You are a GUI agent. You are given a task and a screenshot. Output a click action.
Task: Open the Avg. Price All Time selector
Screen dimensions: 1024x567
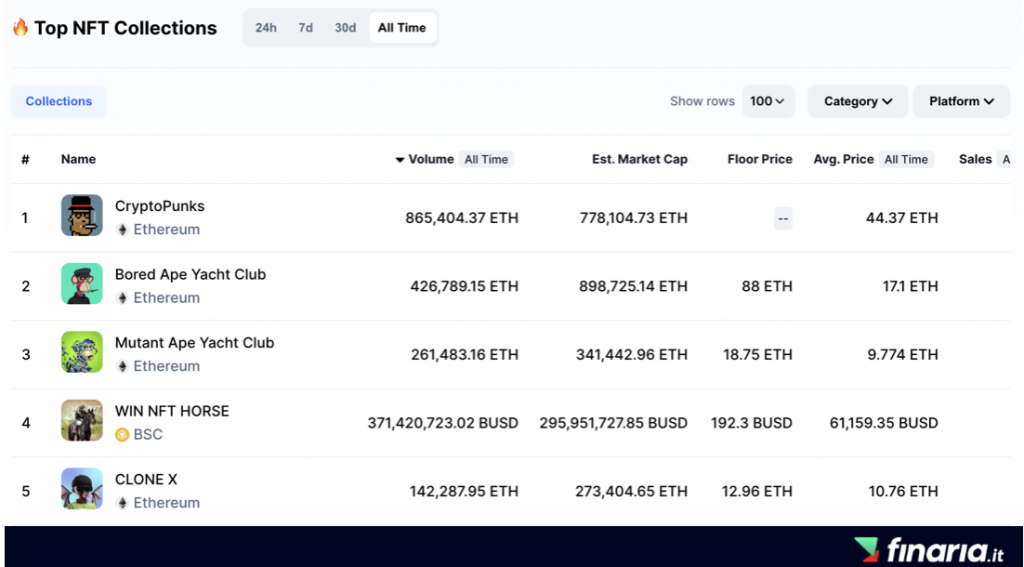click(x=906, y=159)
